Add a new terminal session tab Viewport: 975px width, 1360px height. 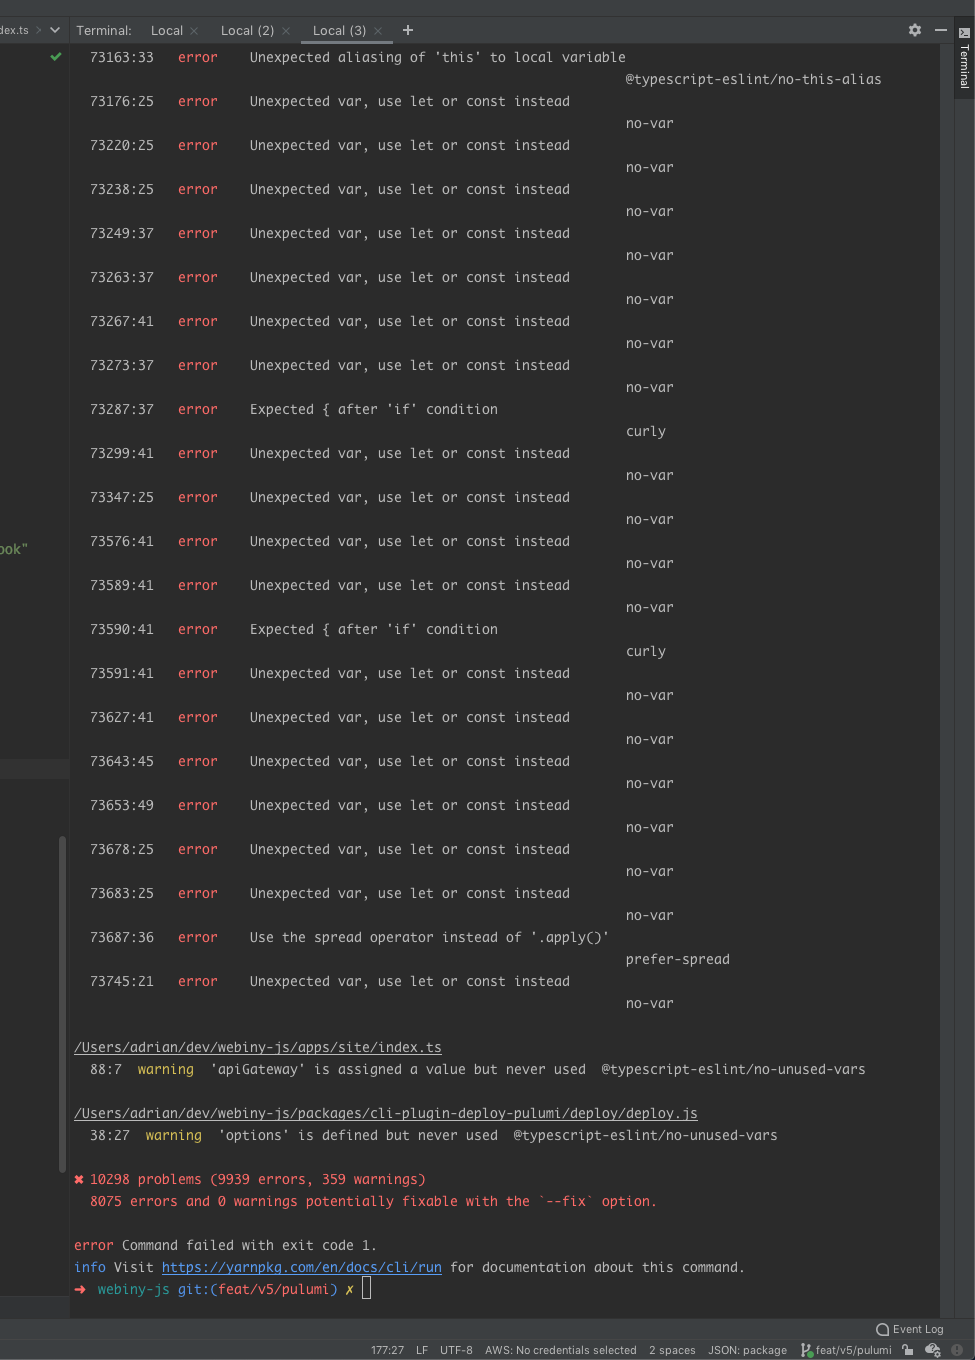tap(408, 30)
